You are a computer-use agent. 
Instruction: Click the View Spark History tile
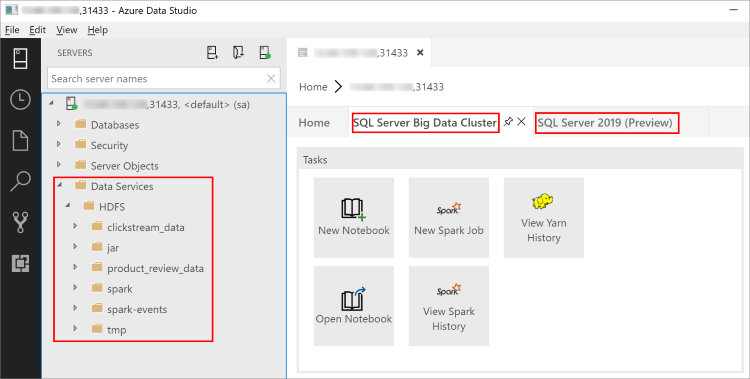click(449, 306)
